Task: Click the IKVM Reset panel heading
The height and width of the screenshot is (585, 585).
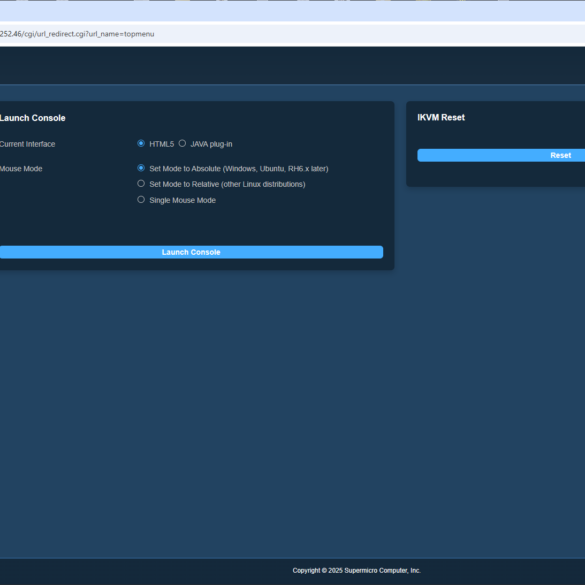Action: (441, 118)
